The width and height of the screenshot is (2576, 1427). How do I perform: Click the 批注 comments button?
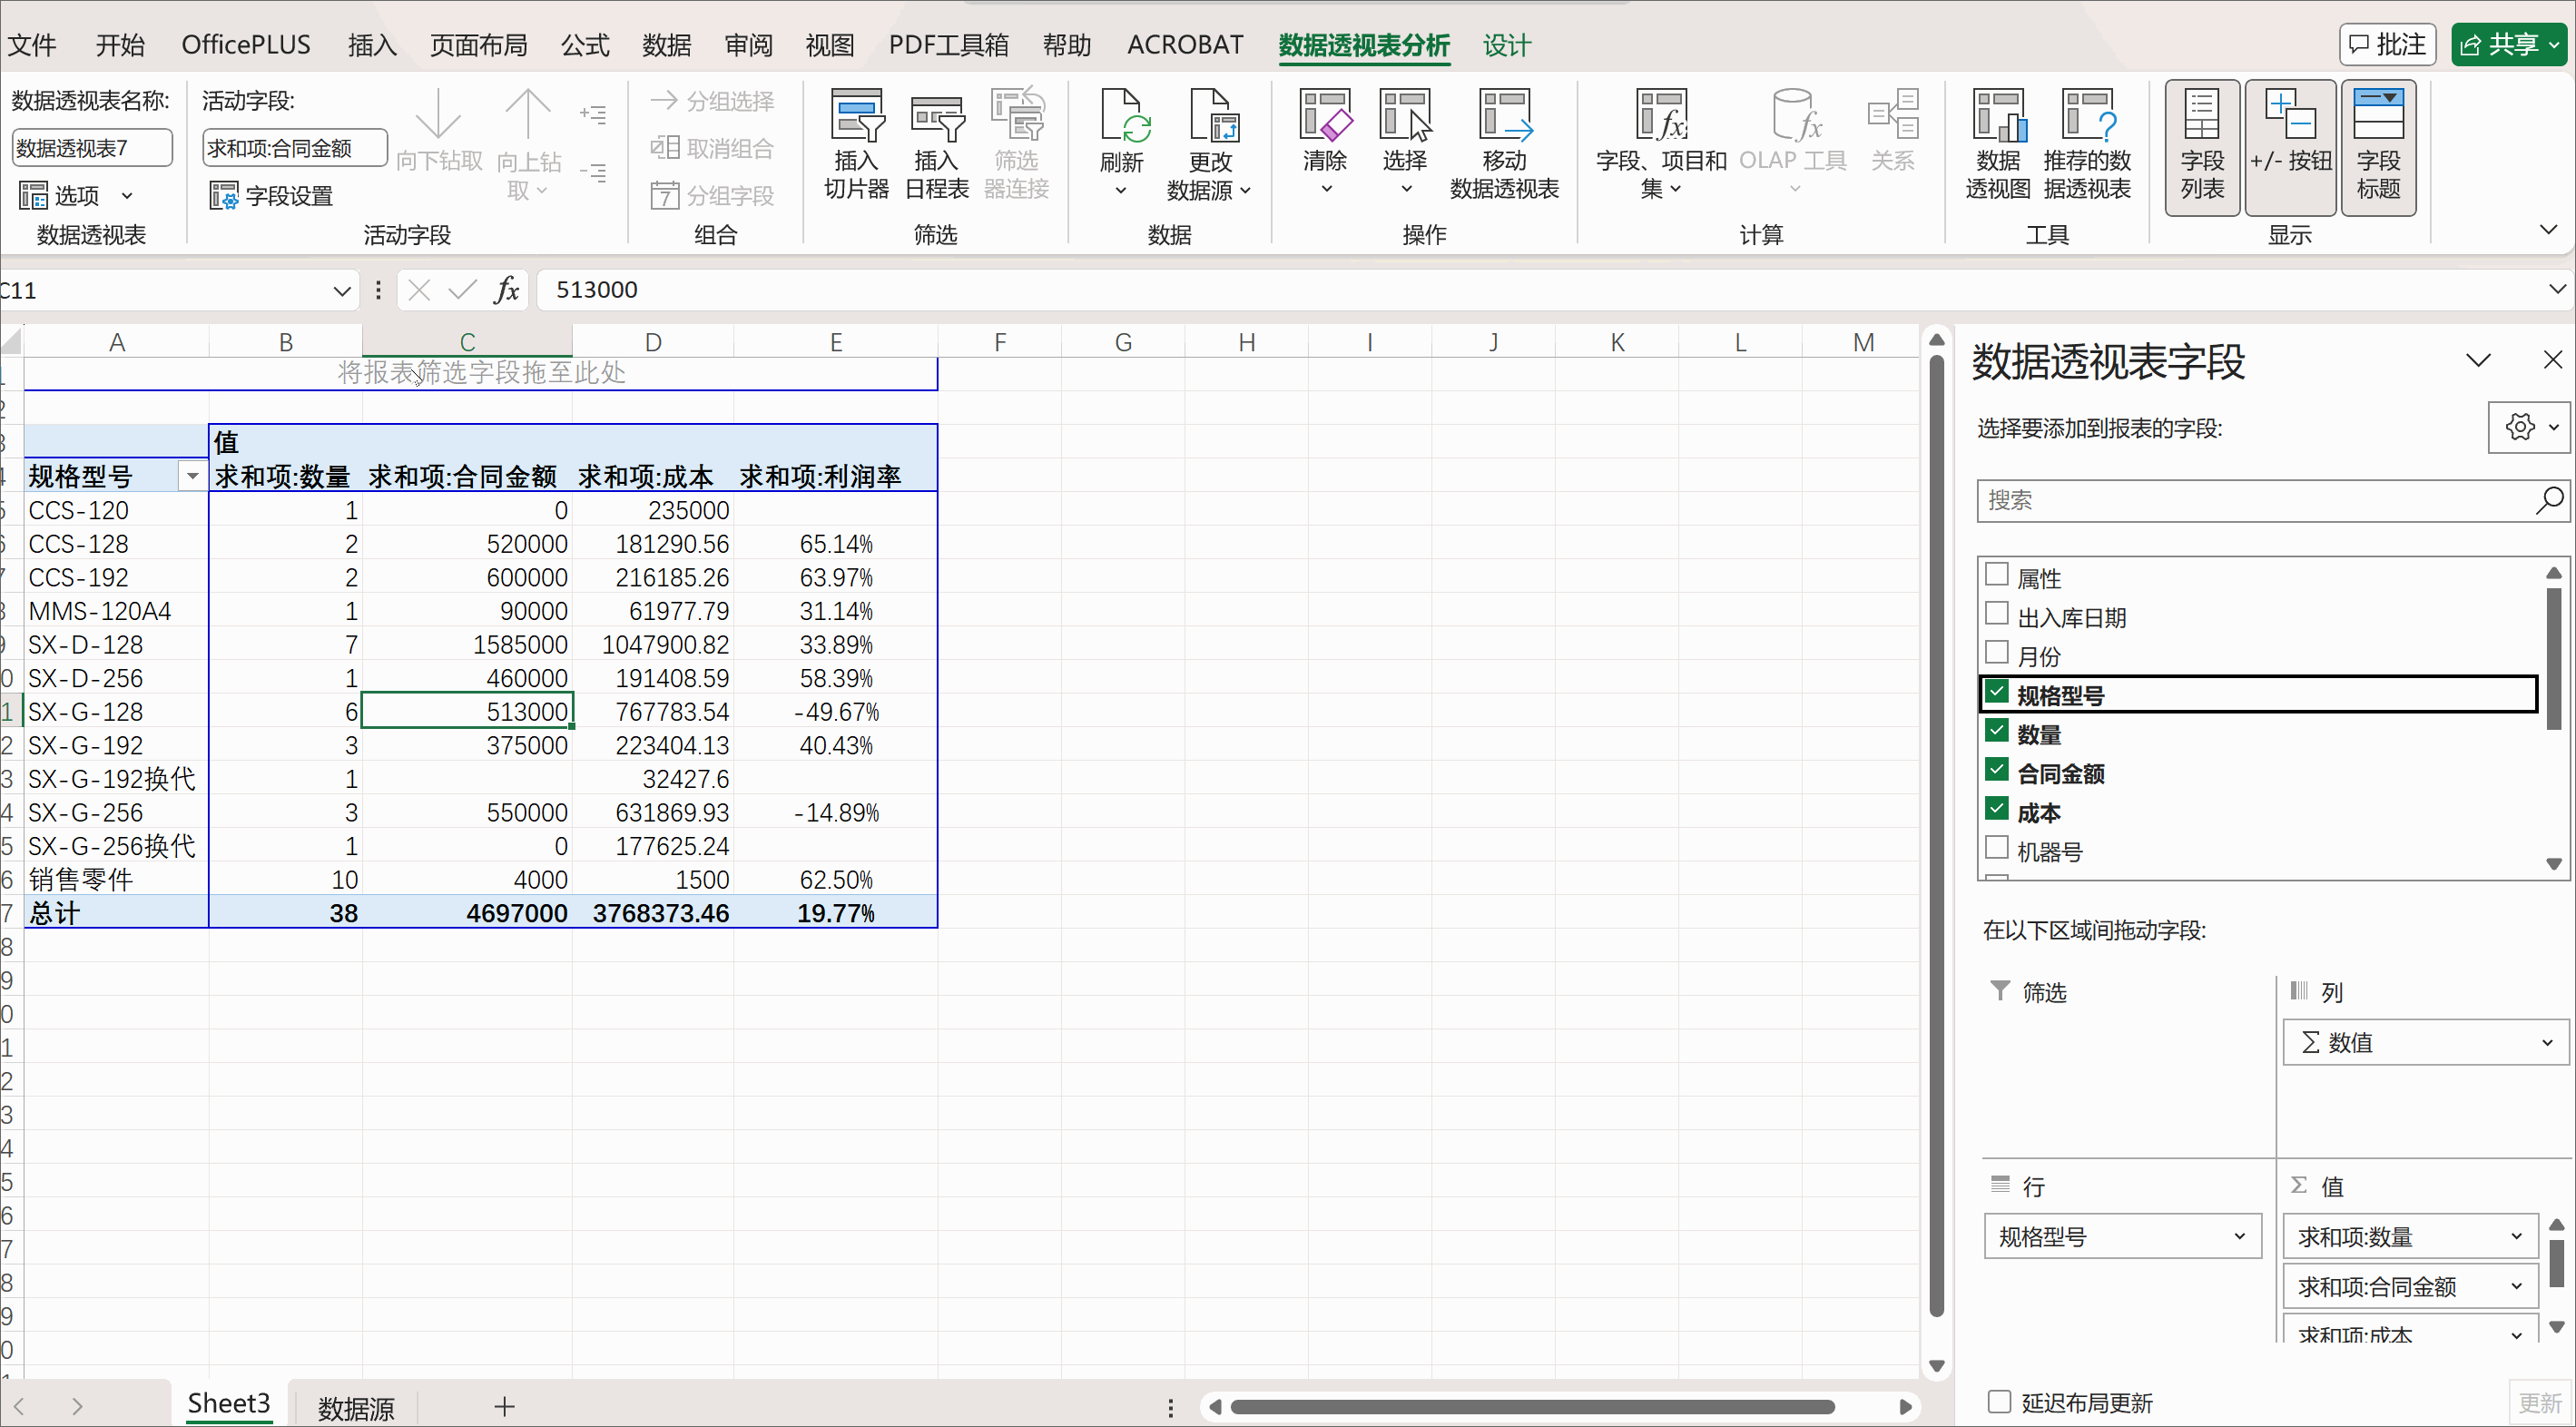coord(2386,44)
